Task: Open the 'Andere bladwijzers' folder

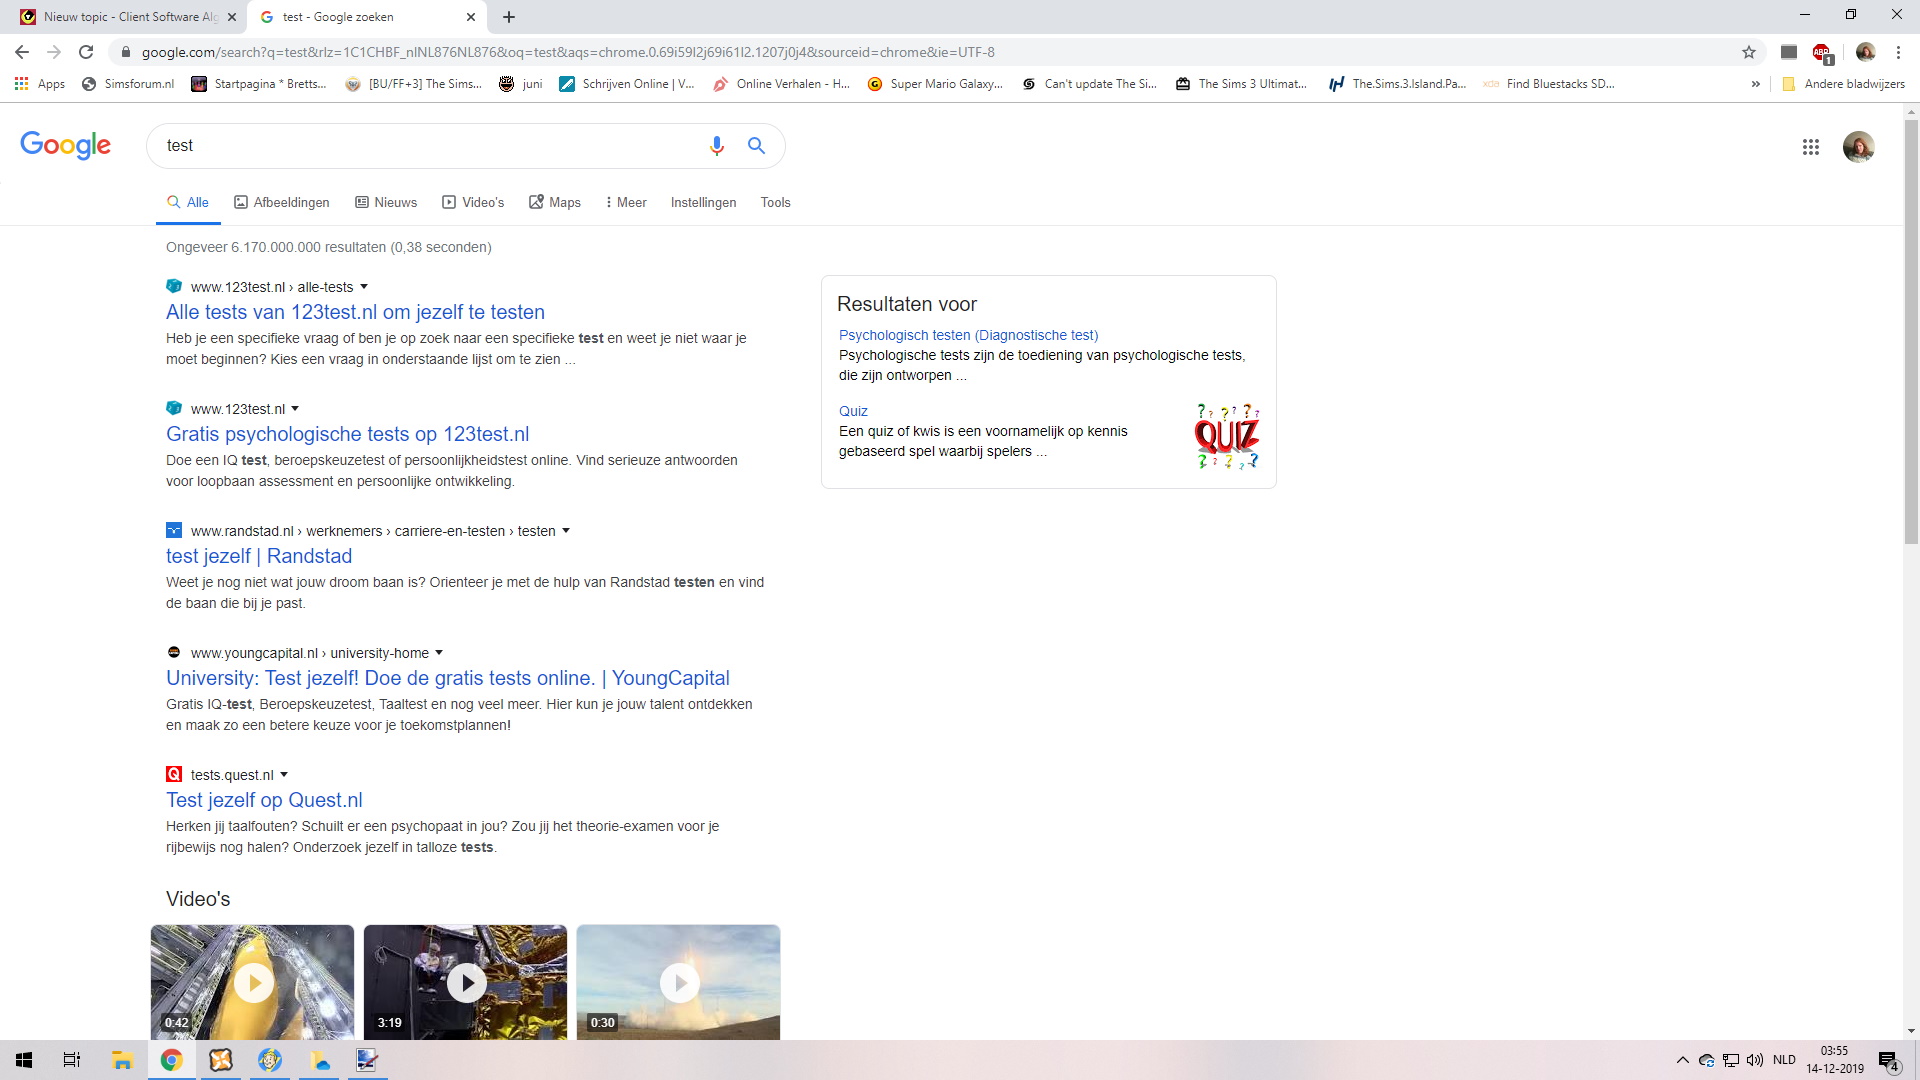Action: click(x=1844, y=84)
